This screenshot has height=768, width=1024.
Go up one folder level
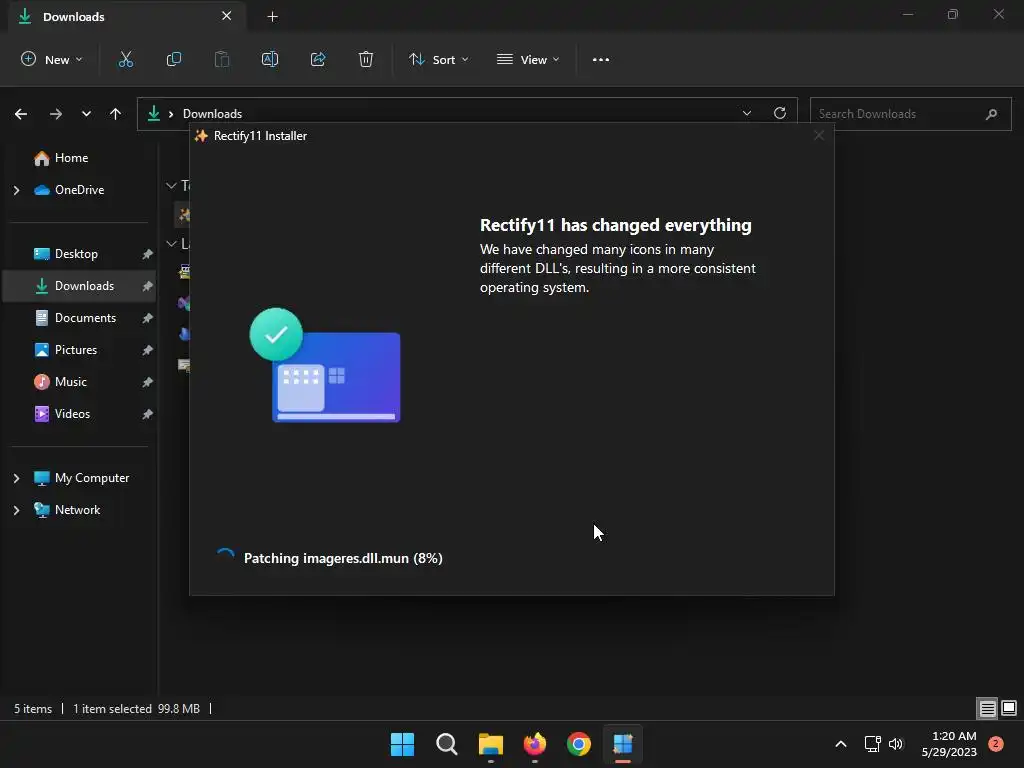pyautogui.click(x=116, y=114)
